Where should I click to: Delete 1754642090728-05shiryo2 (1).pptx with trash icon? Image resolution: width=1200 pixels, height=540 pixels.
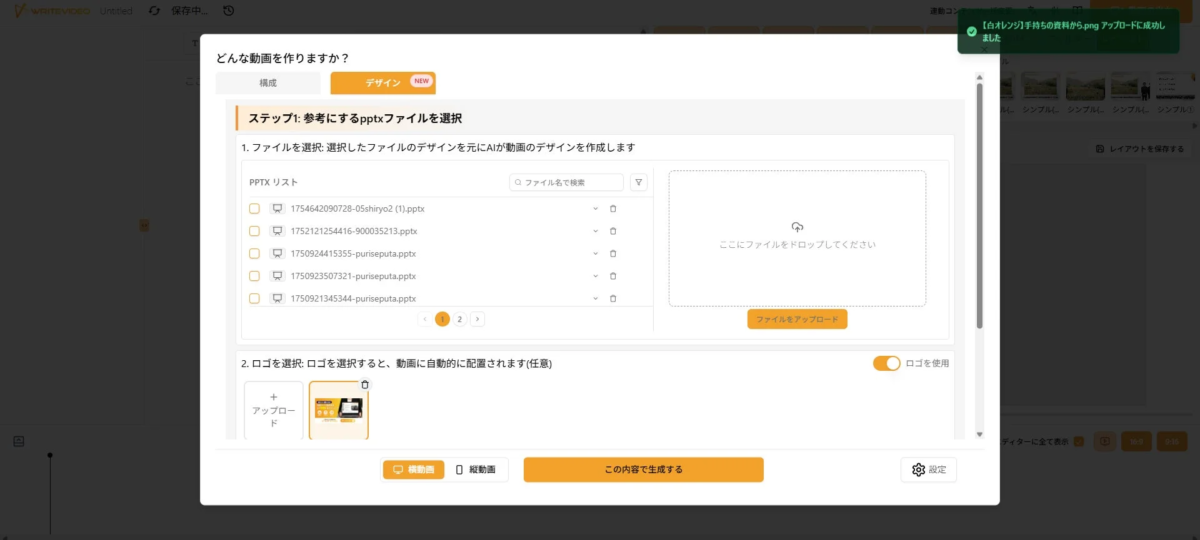click(x=613, y=209)
